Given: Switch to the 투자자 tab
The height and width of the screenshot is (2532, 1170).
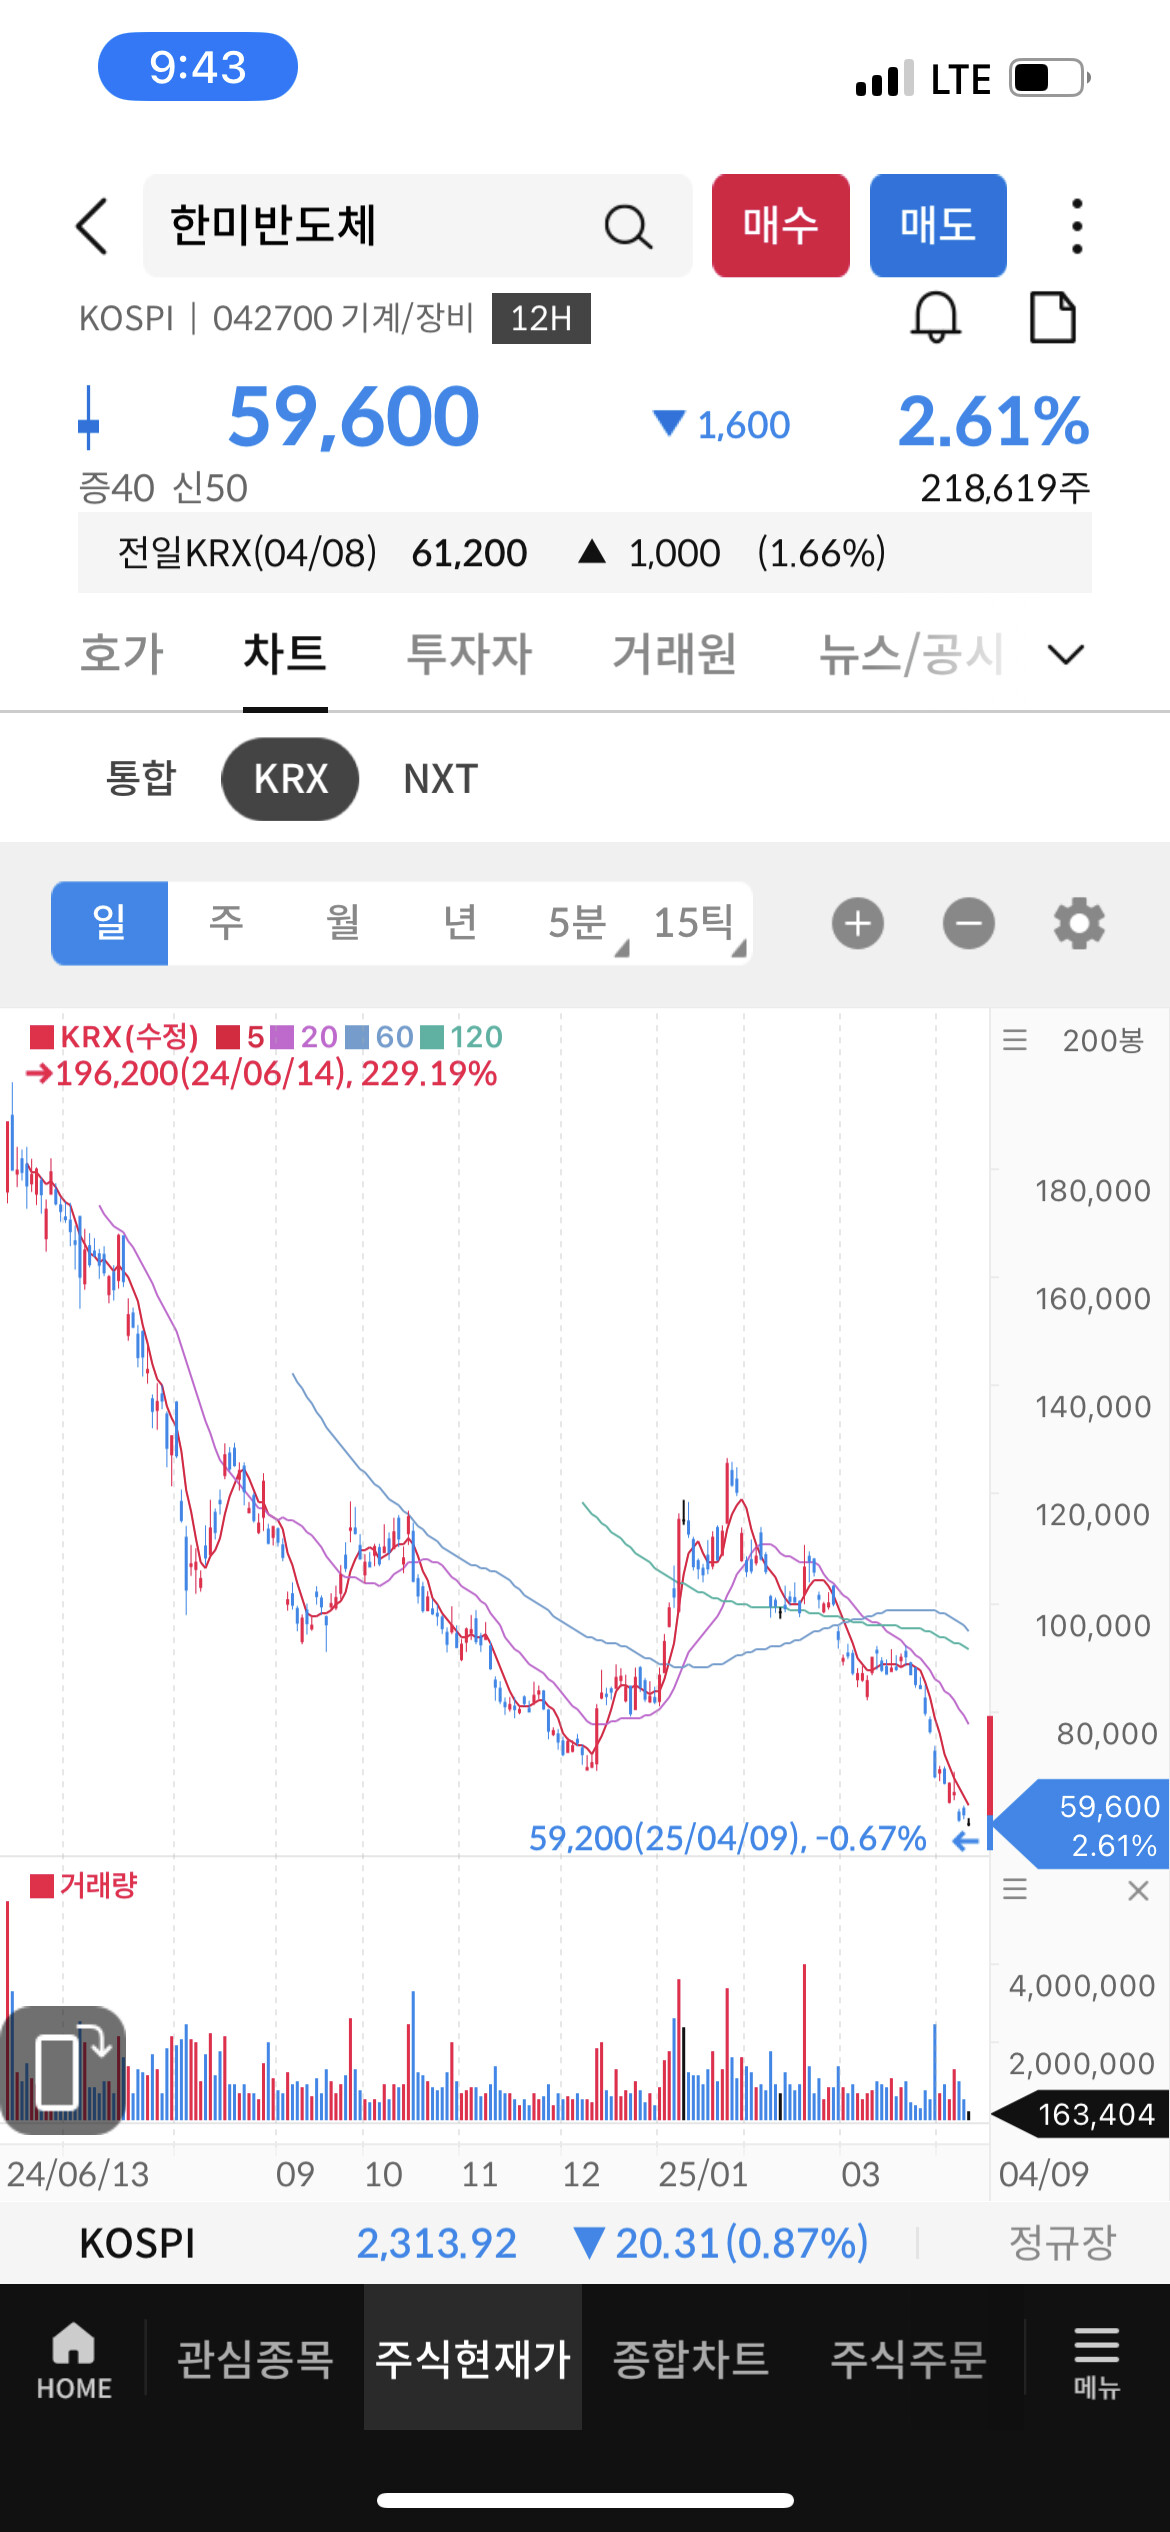Looking at the screenshot, I should [469, 655].
